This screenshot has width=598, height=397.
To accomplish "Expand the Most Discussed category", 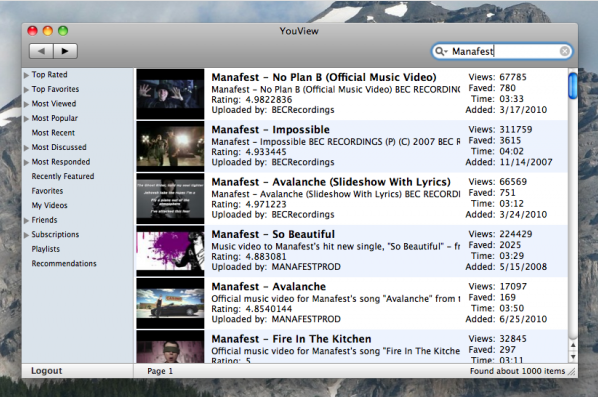I will point(26,148).
